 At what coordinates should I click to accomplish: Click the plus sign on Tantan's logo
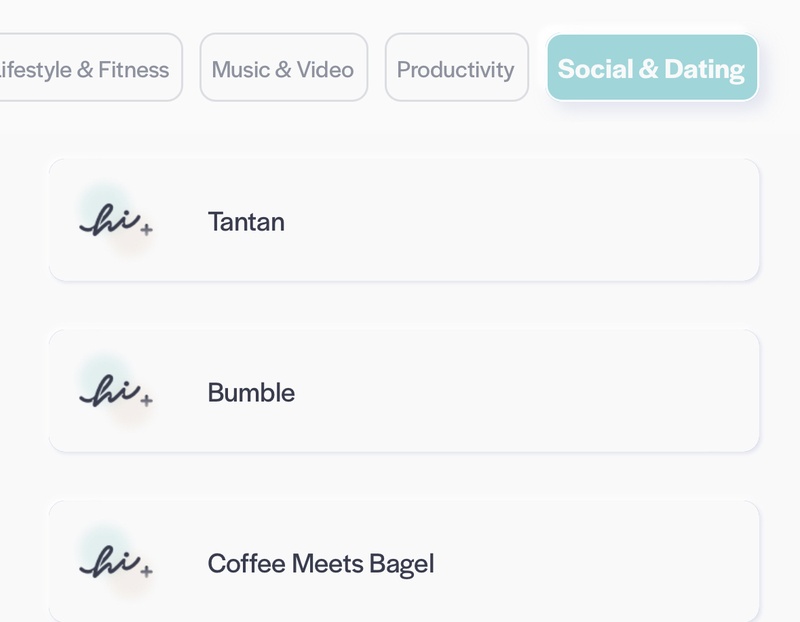point(146,230)
